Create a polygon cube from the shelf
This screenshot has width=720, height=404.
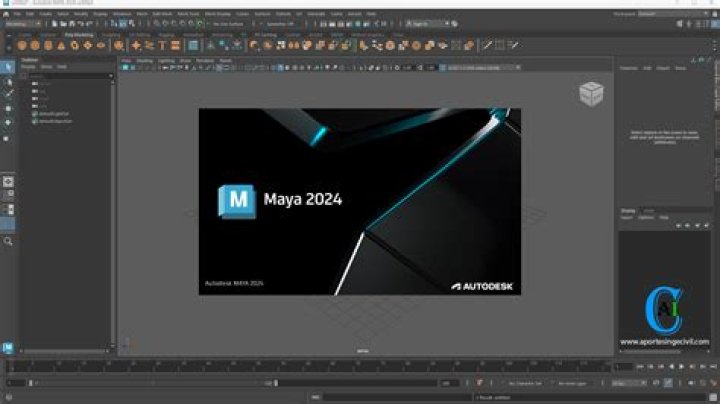click(35, 45)
